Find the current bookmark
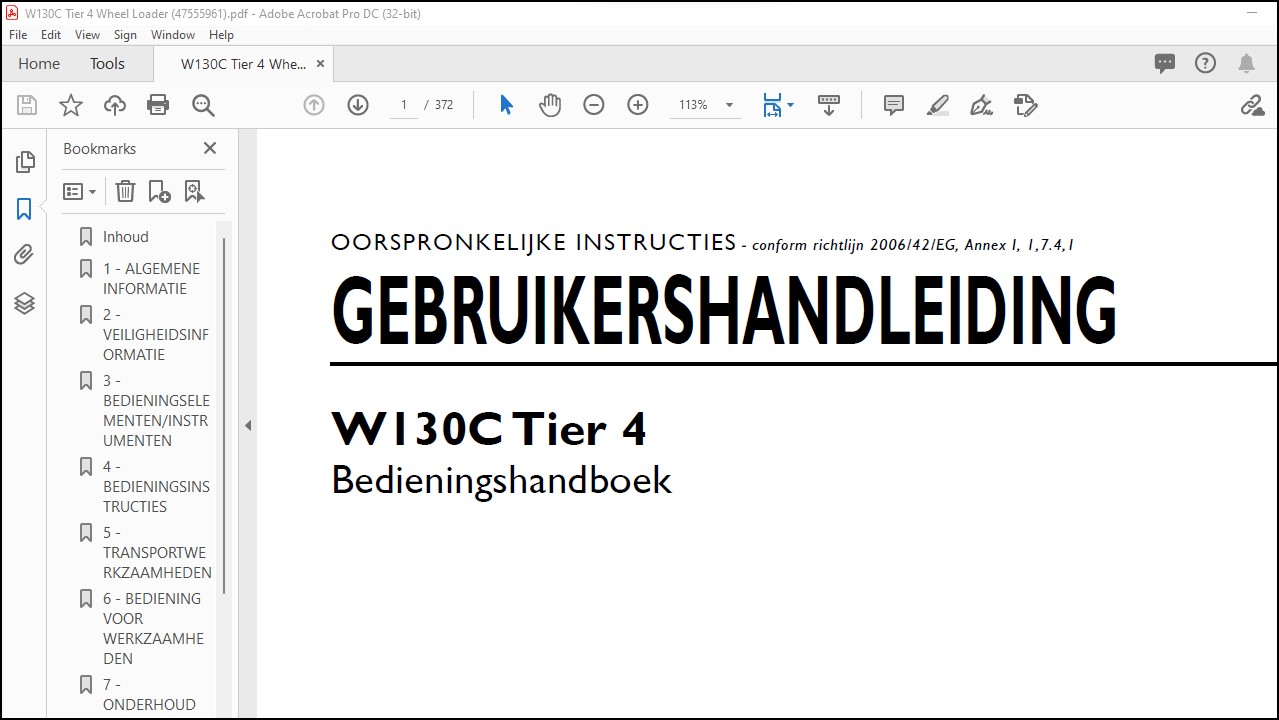 194,191
